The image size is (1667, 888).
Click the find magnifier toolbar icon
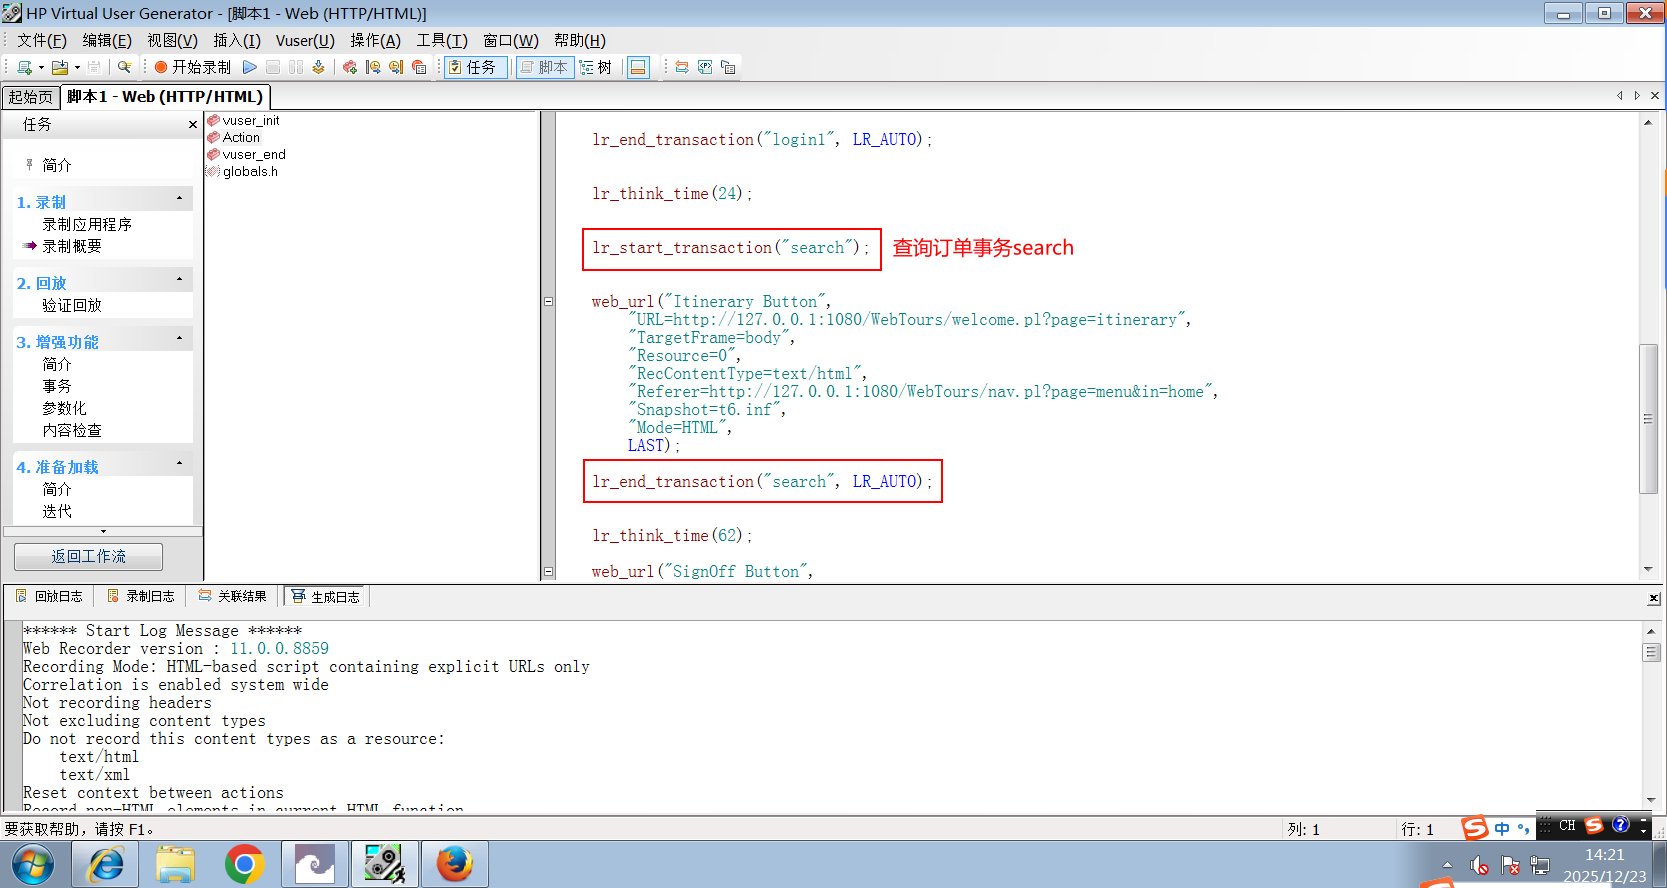click(x=124, y=67)
